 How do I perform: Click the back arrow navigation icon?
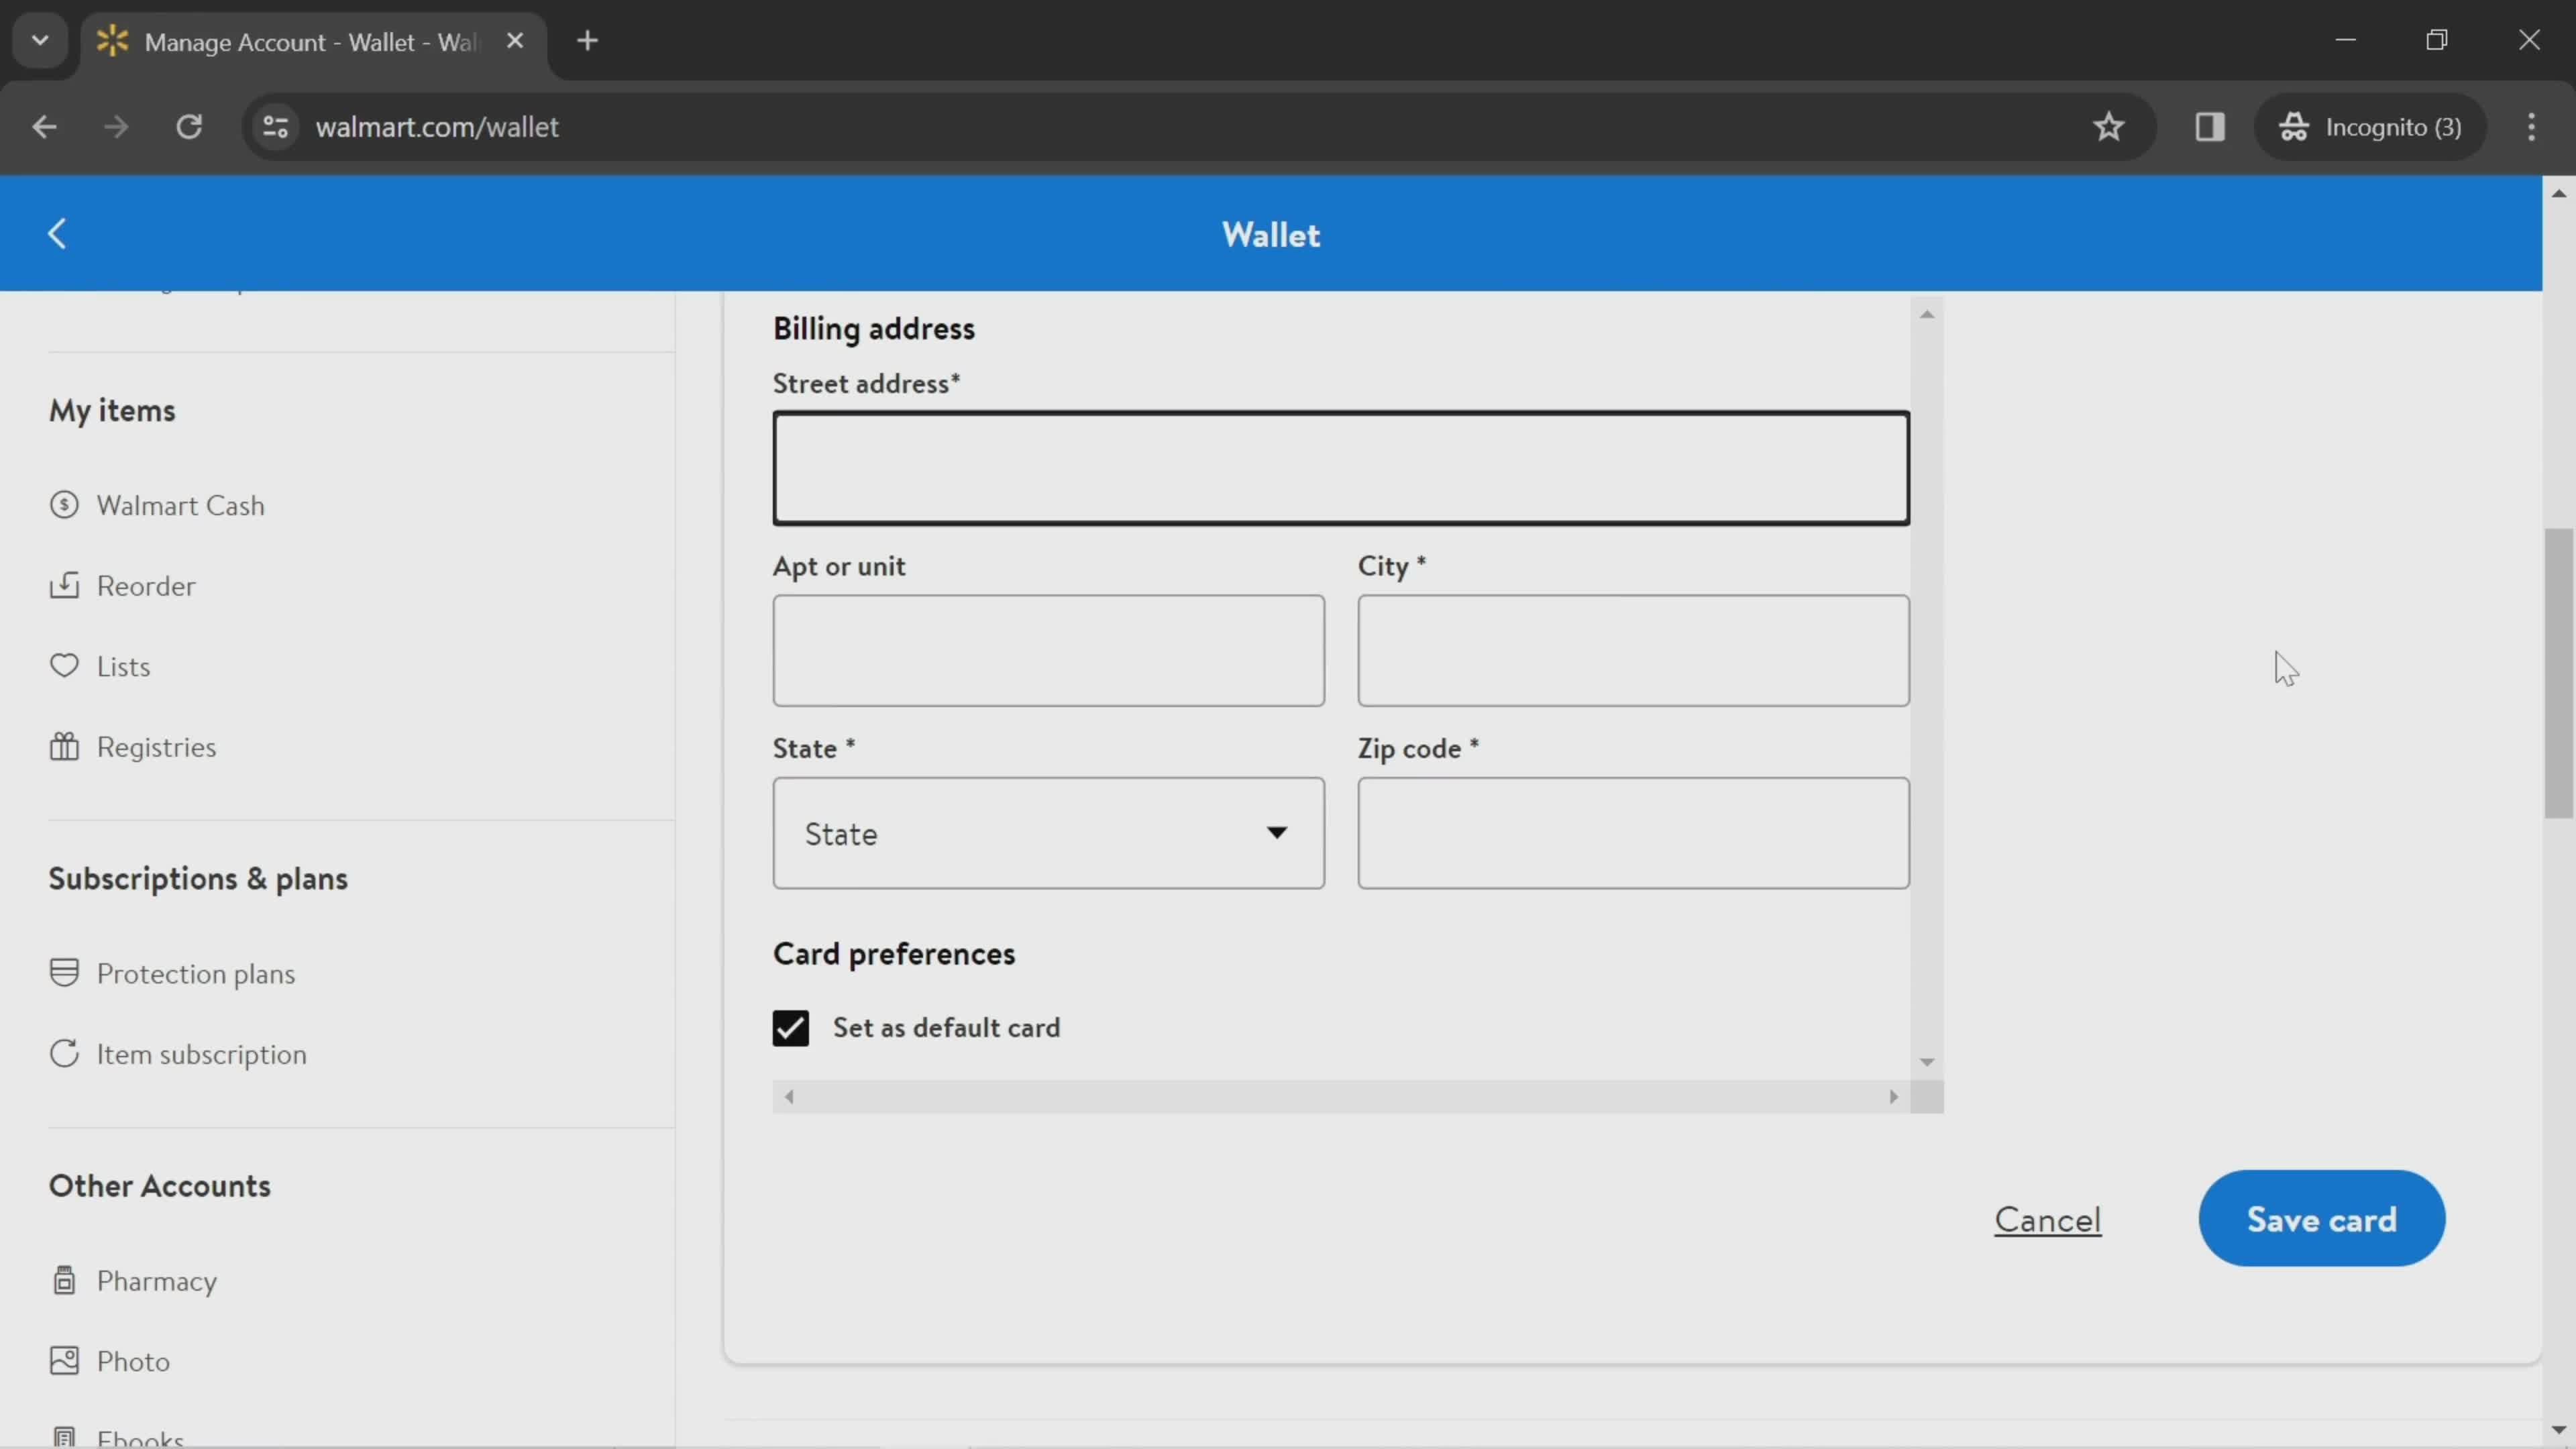point(55,233)
